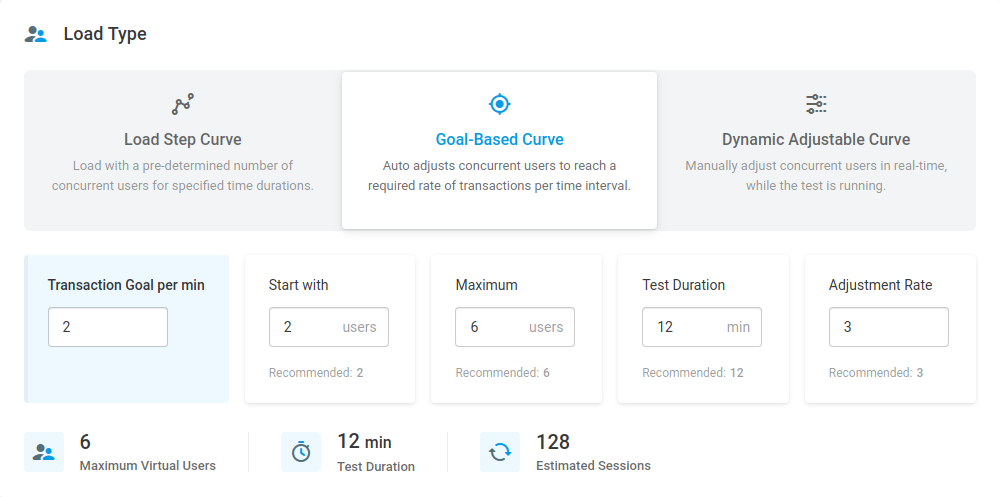Image resolution: width=999 pixels, height=497 pixels.
Task: Click the Load Type users icon
Action: point(36,34)
